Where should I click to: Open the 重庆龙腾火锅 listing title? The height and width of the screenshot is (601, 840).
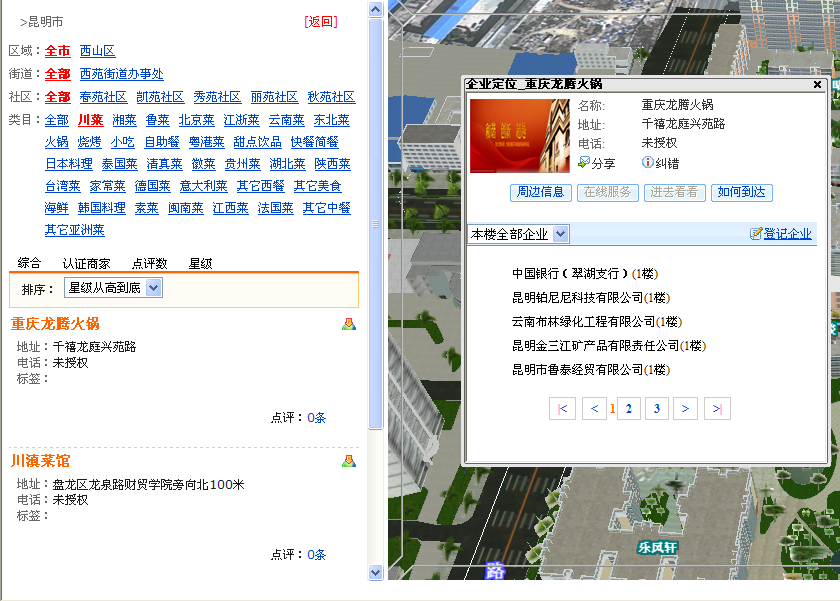click(55, 324)
